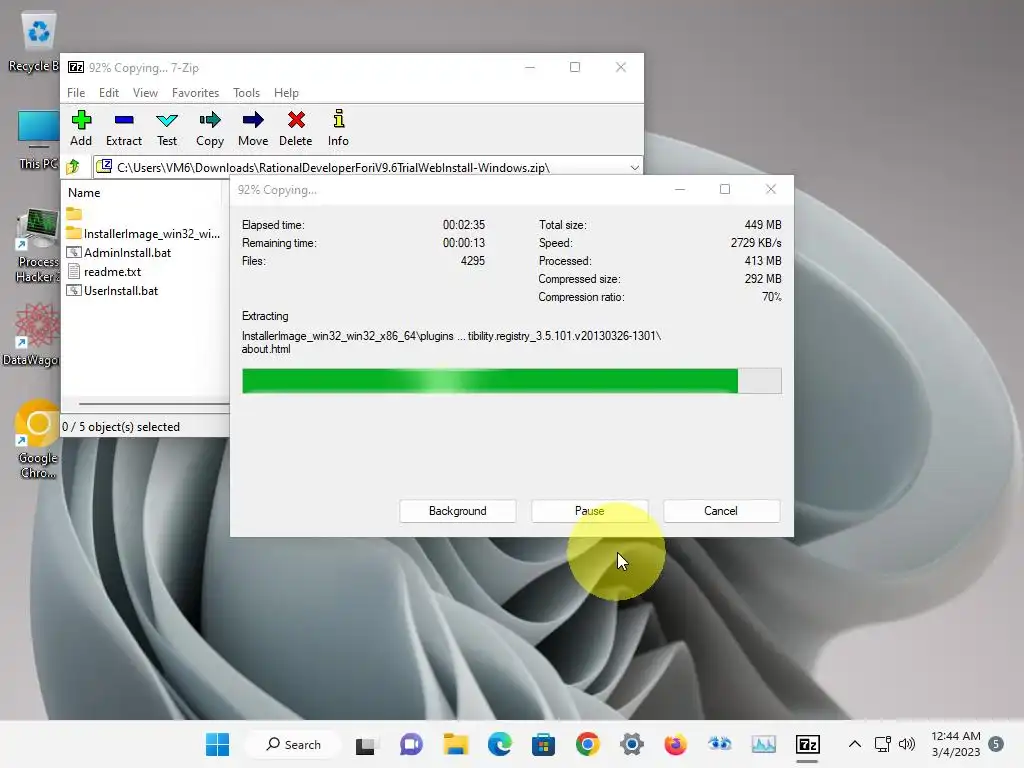Pause the extraction
Image resolution: width=1024 pixels, height=768 pixels.
pos(590,511)
